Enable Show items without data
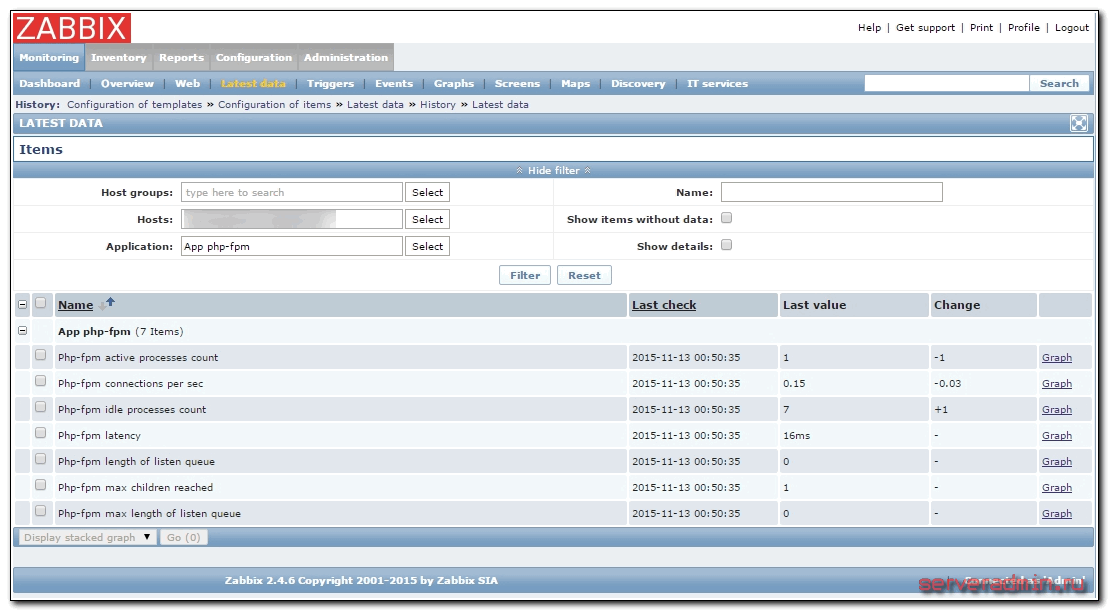1110x612 pixels. pos(726,218)
